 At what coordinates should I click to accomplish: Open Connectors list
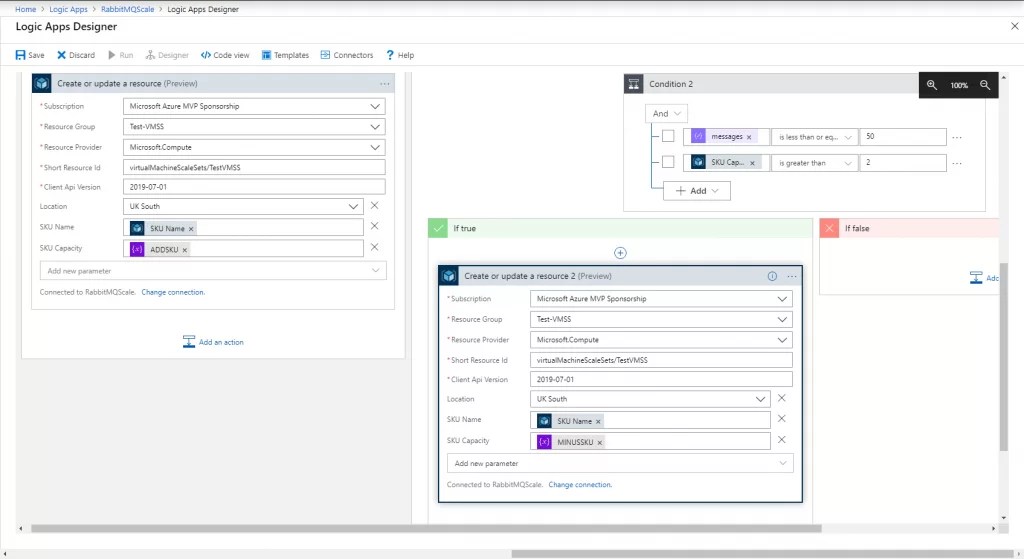tap(347, 55)
